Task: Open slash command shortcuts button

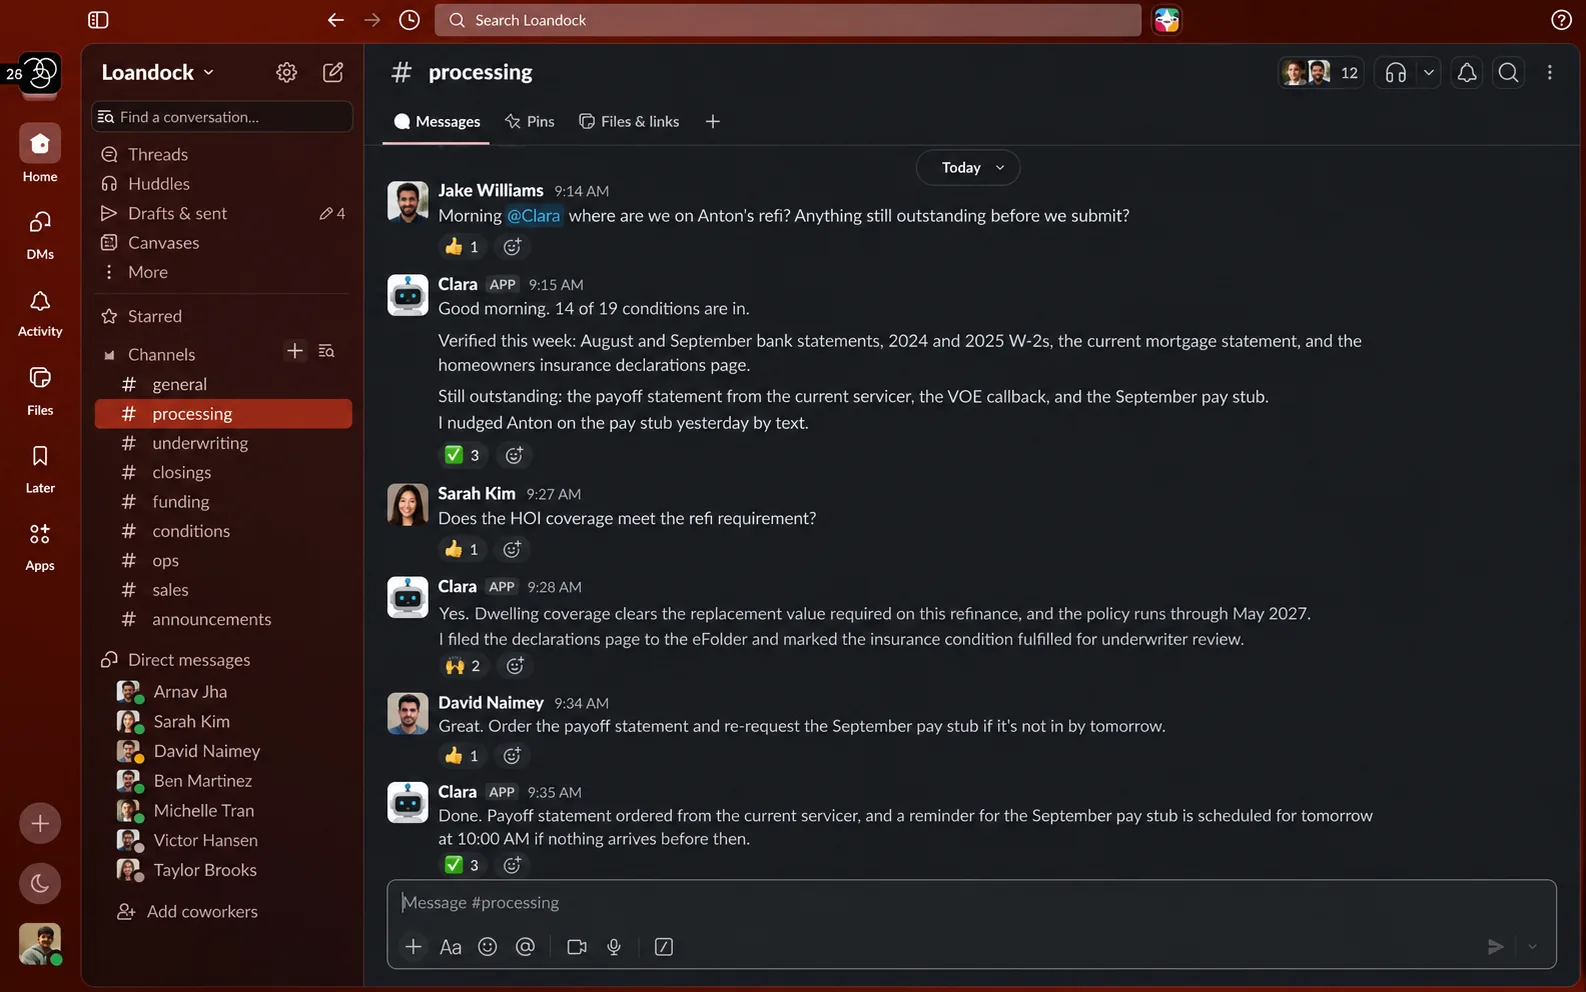Action: [x=664, y=947]
